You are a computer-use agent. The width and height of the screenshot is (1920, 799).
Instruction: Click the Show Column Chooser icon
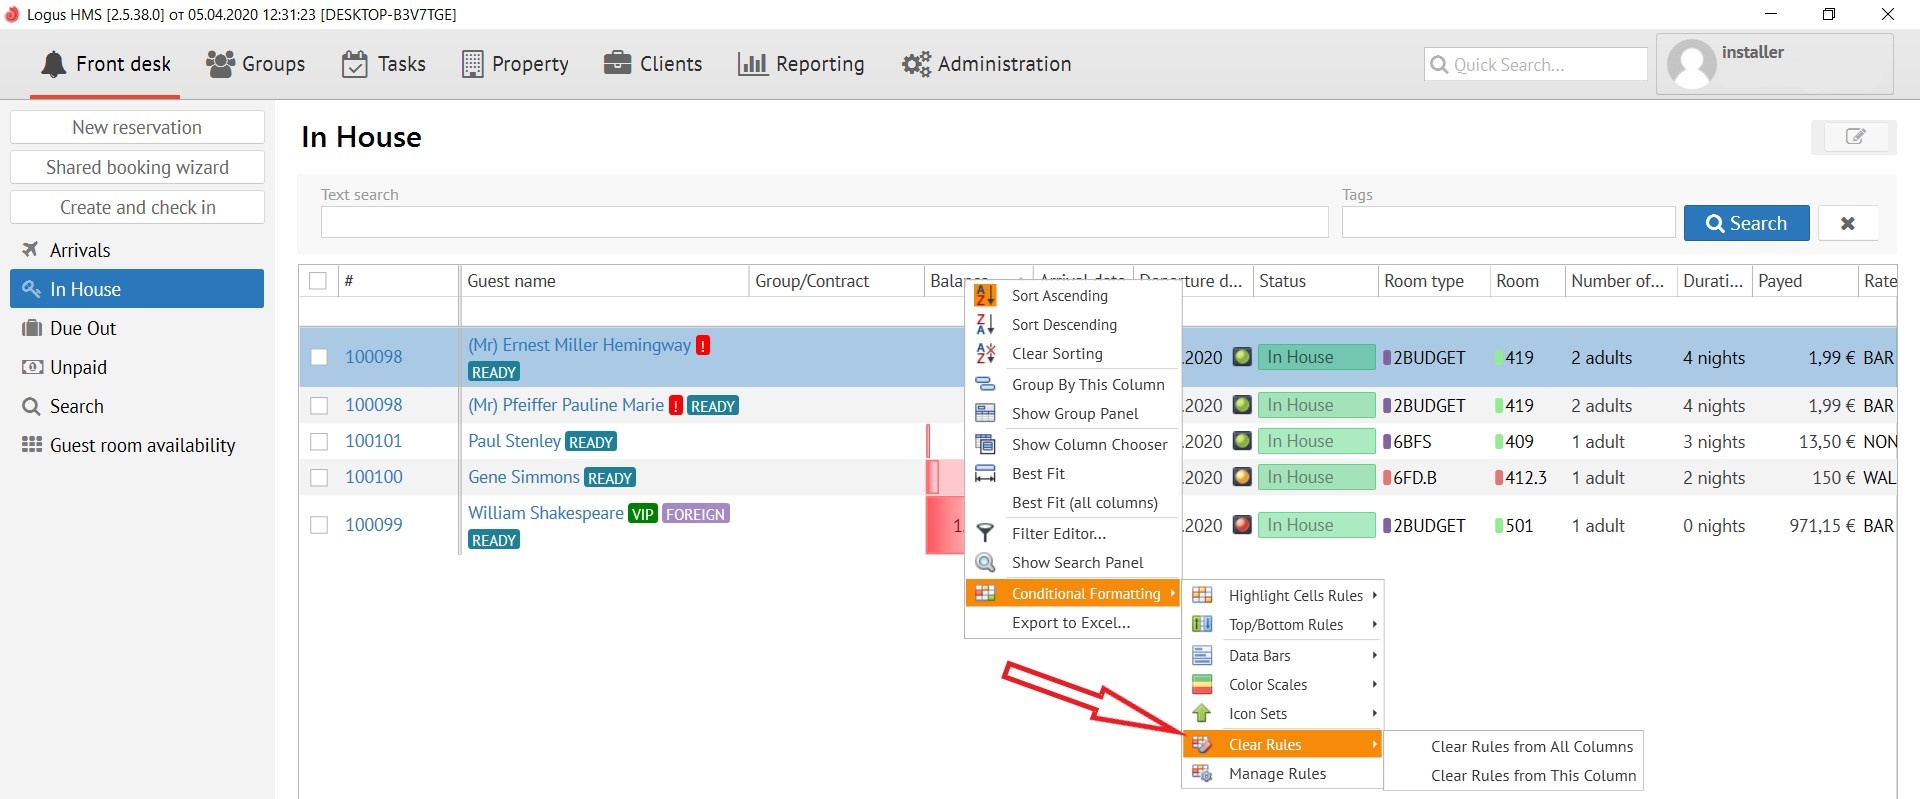[985, 444]
